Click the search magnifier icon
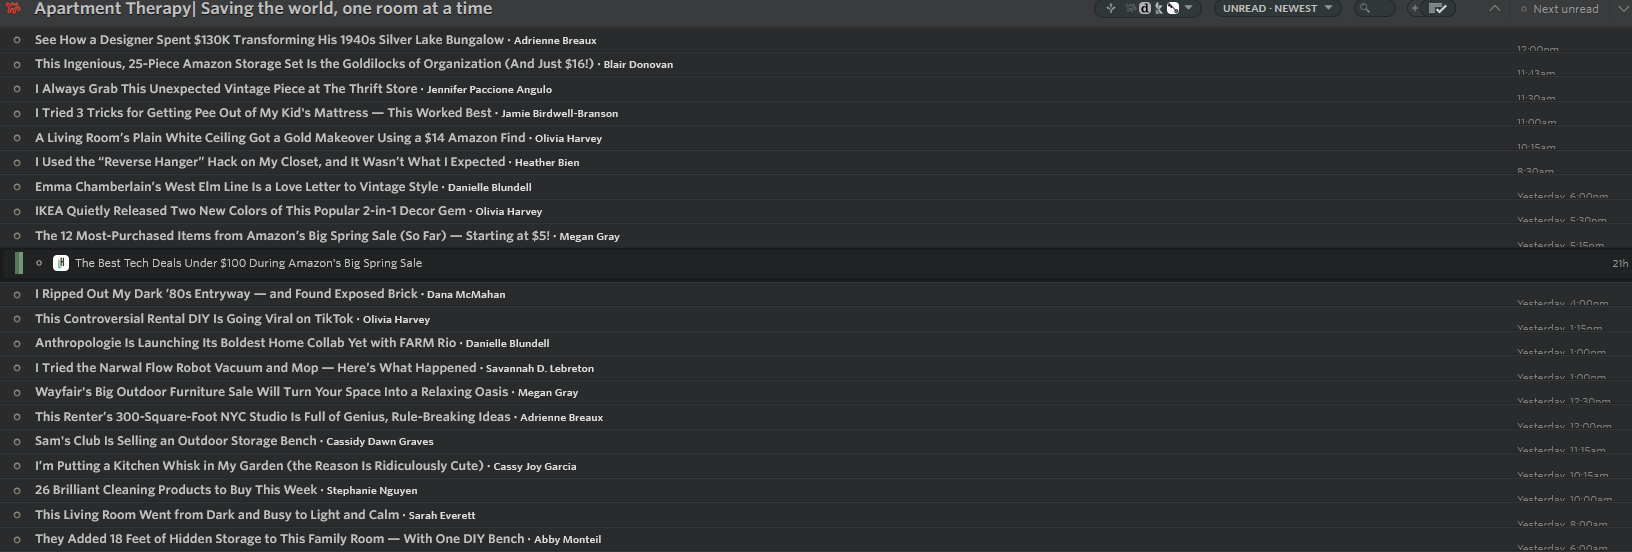Screen dimensions: 1632x552 [x=1364, y=9]
